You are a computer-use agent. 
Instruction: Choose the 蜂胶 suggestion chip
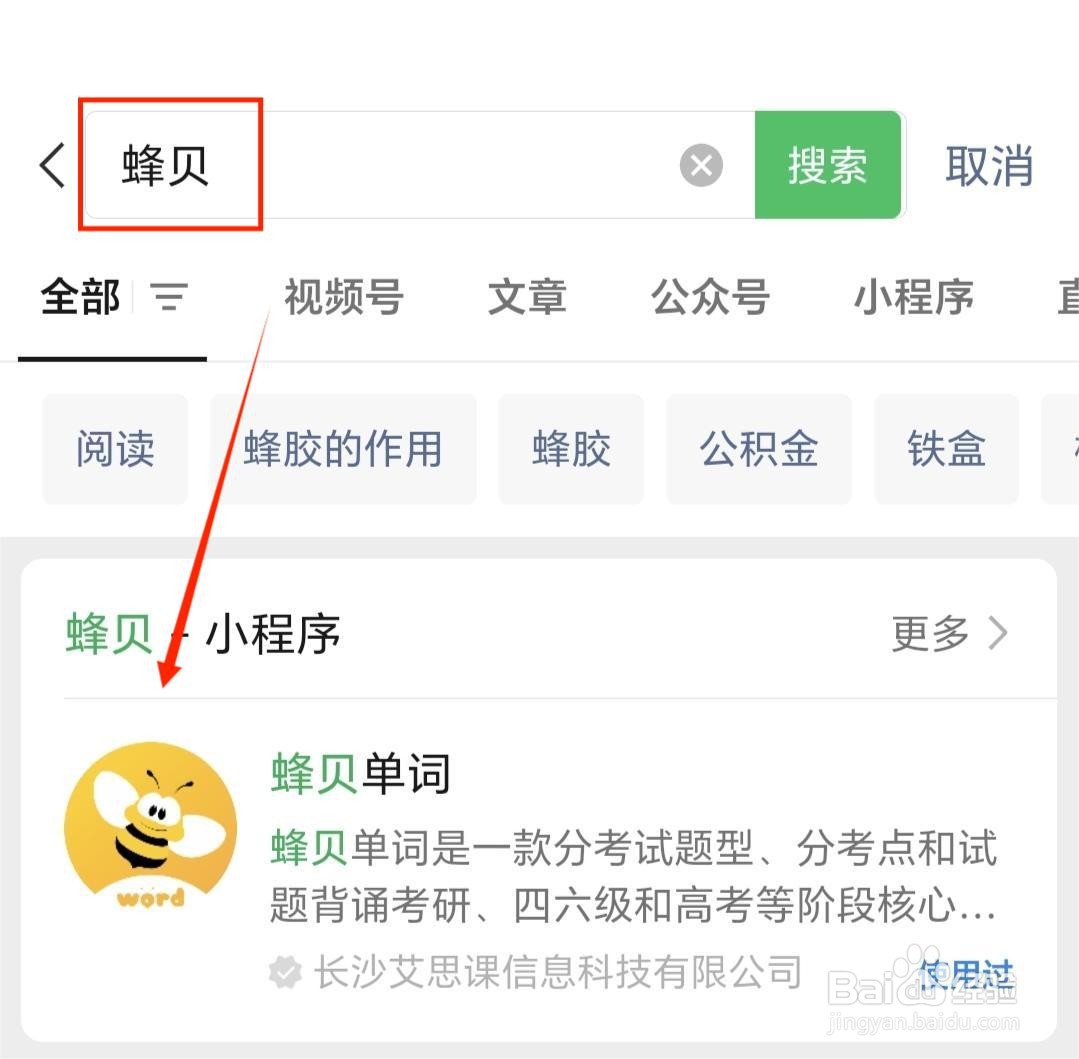(x=571, y=449)
